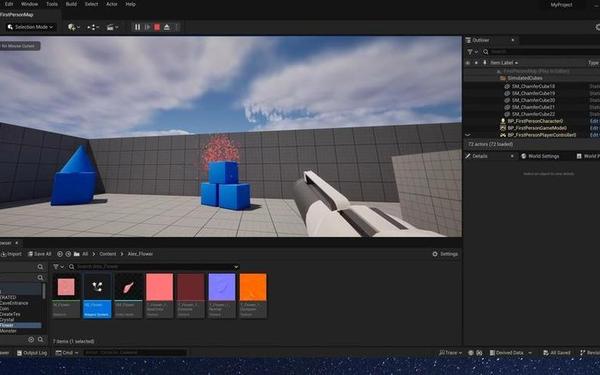Open the Output Log panel

point(32,353)
